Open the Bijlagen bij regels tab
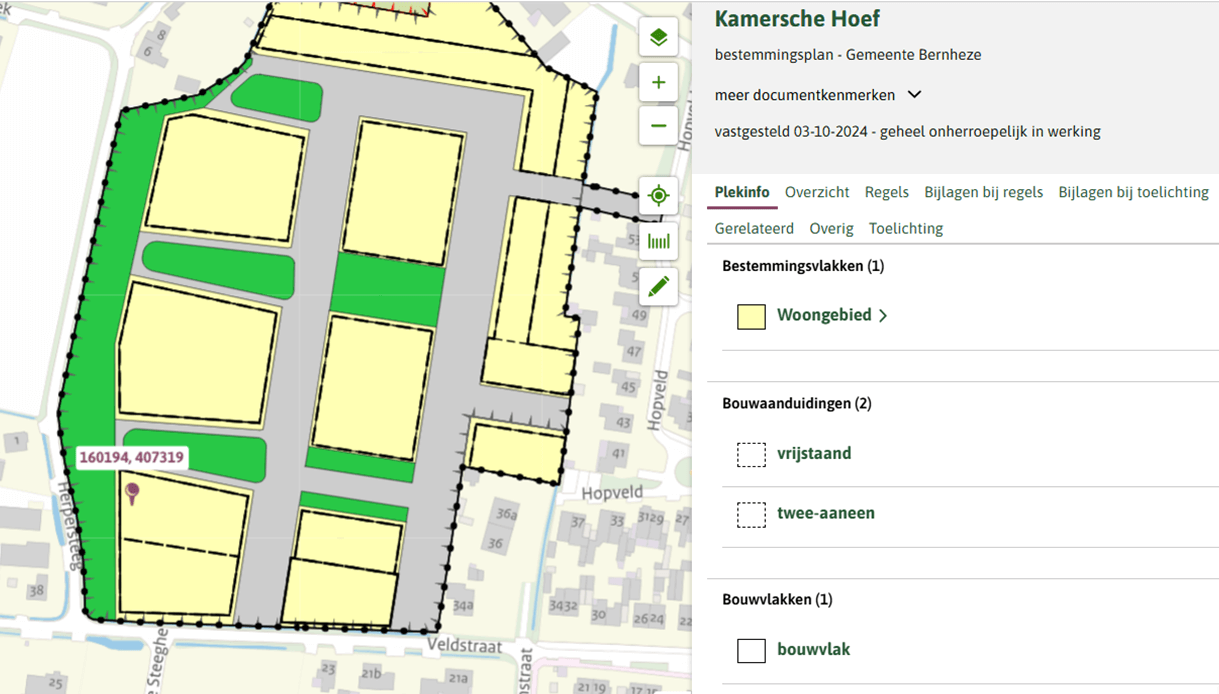1219x694 pixels. point(983,192)
